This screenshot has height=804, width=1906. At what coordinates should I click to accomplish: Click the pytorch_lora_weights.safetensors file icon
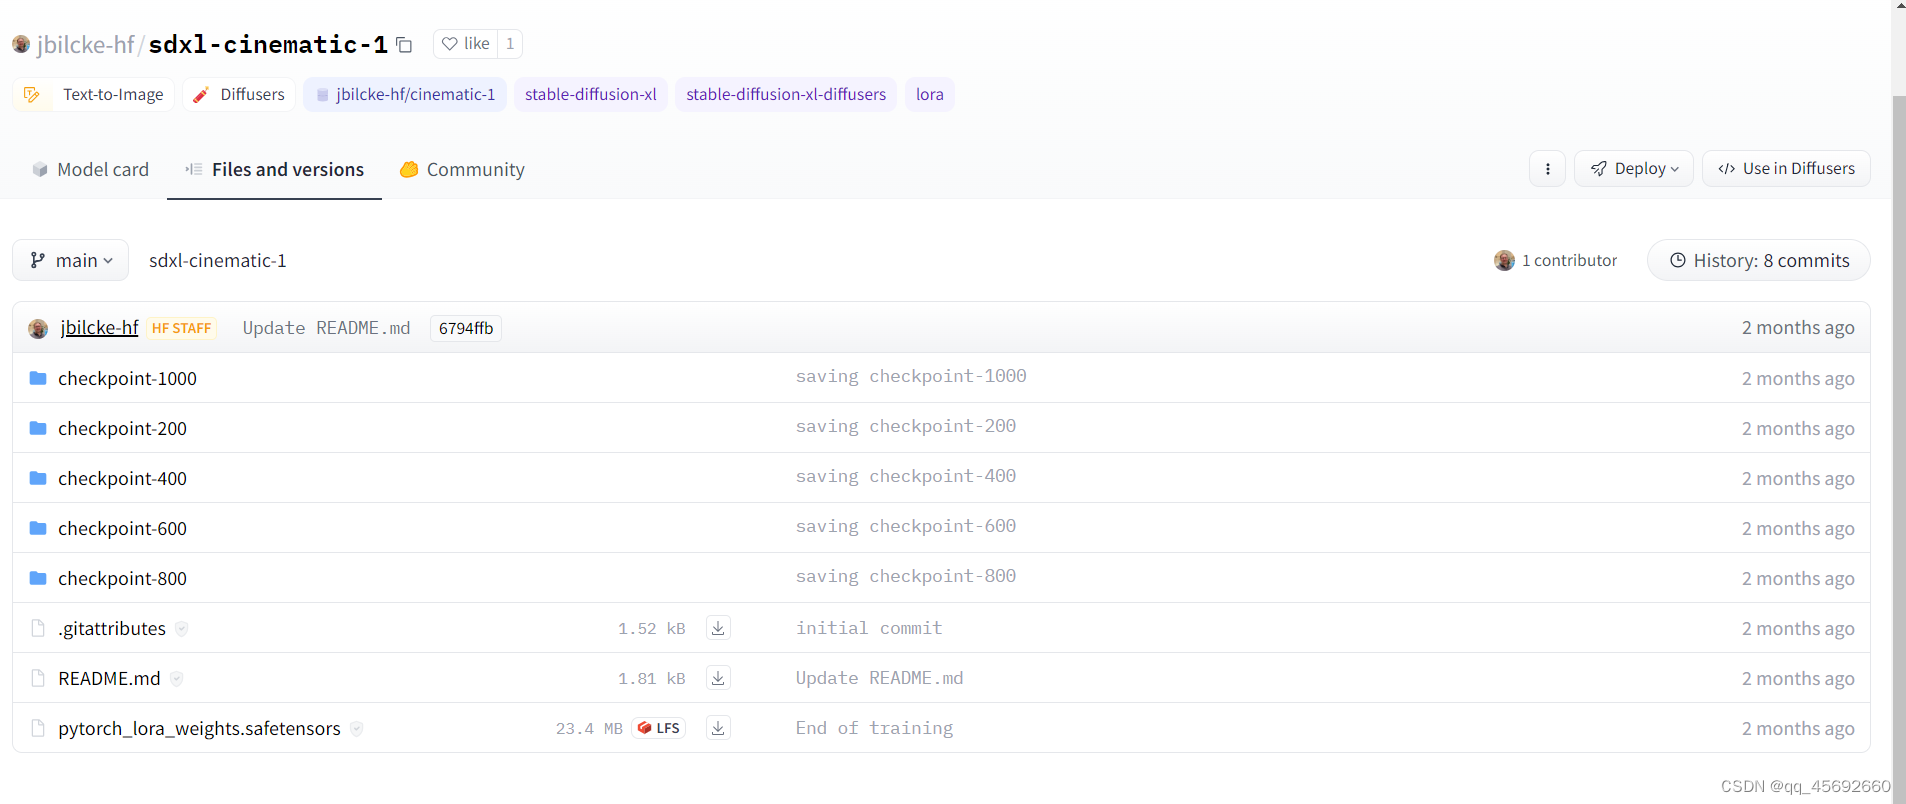(x=38, y=728)
